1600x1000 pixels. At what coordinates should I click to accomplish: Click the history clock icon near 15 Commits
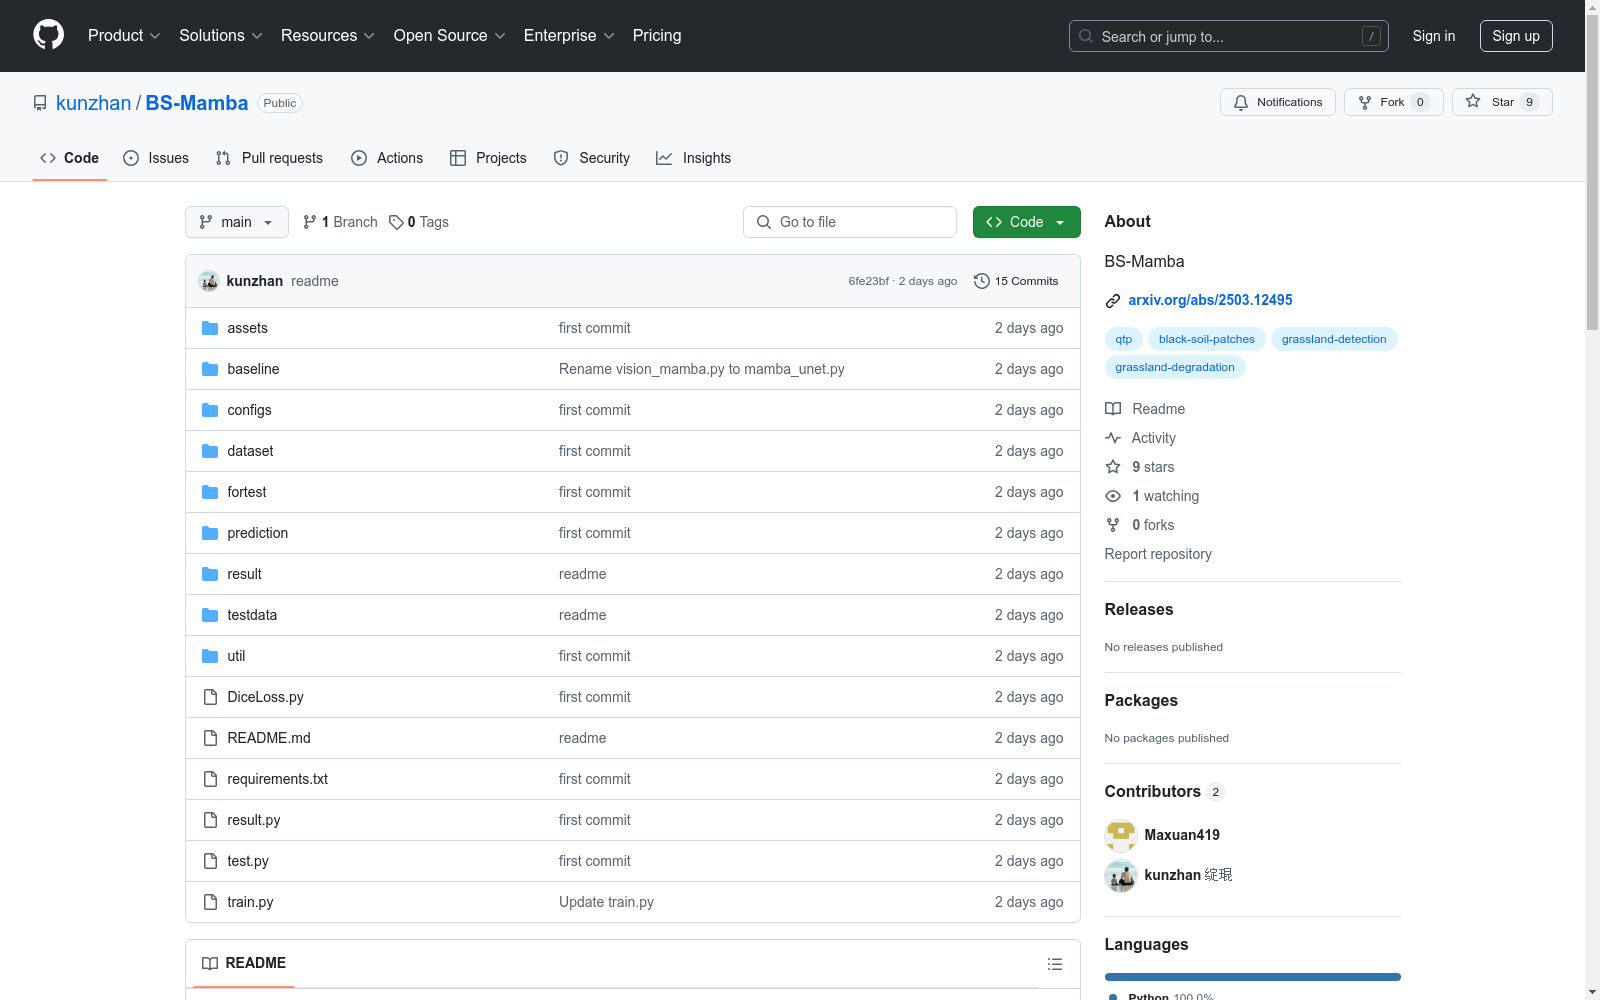pyautogui.click(x=982, y=281)
